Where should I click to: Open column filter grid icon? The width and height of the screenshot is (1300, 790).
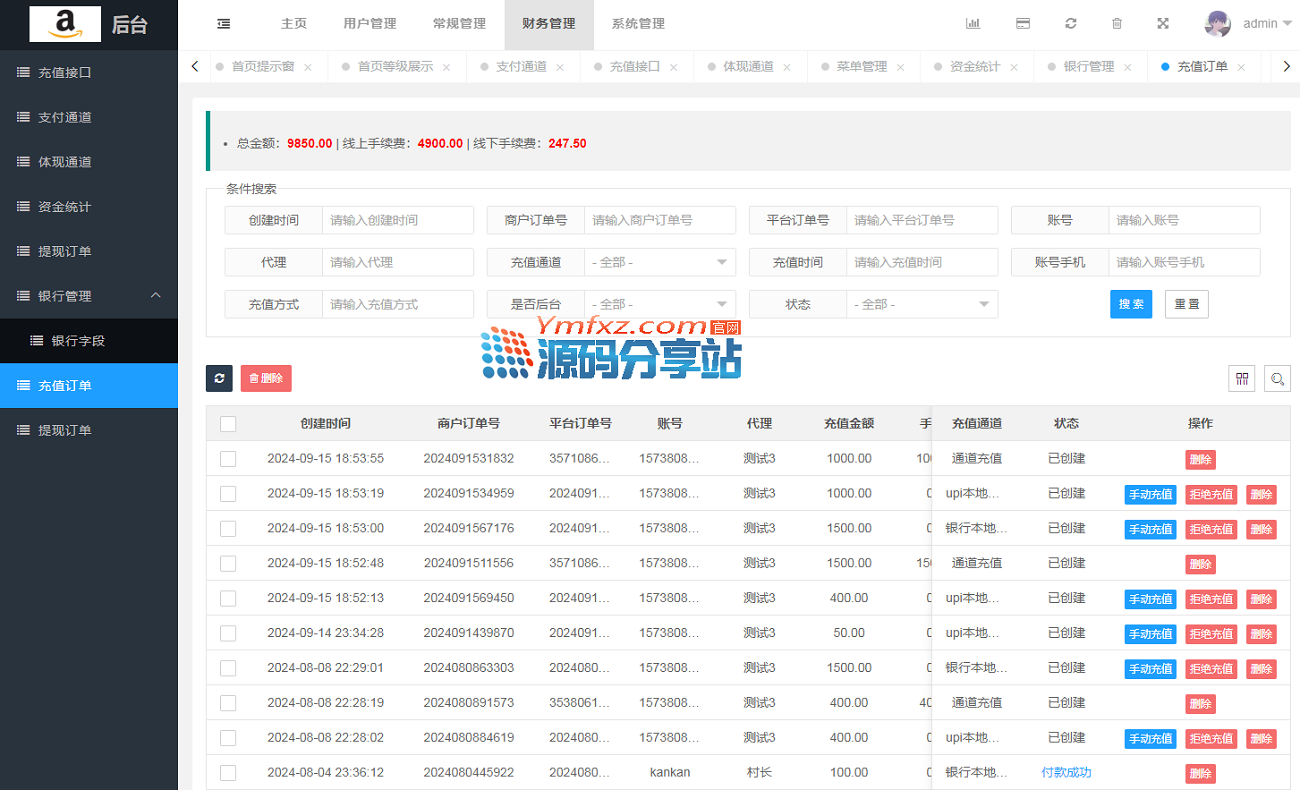point(1242,378)
